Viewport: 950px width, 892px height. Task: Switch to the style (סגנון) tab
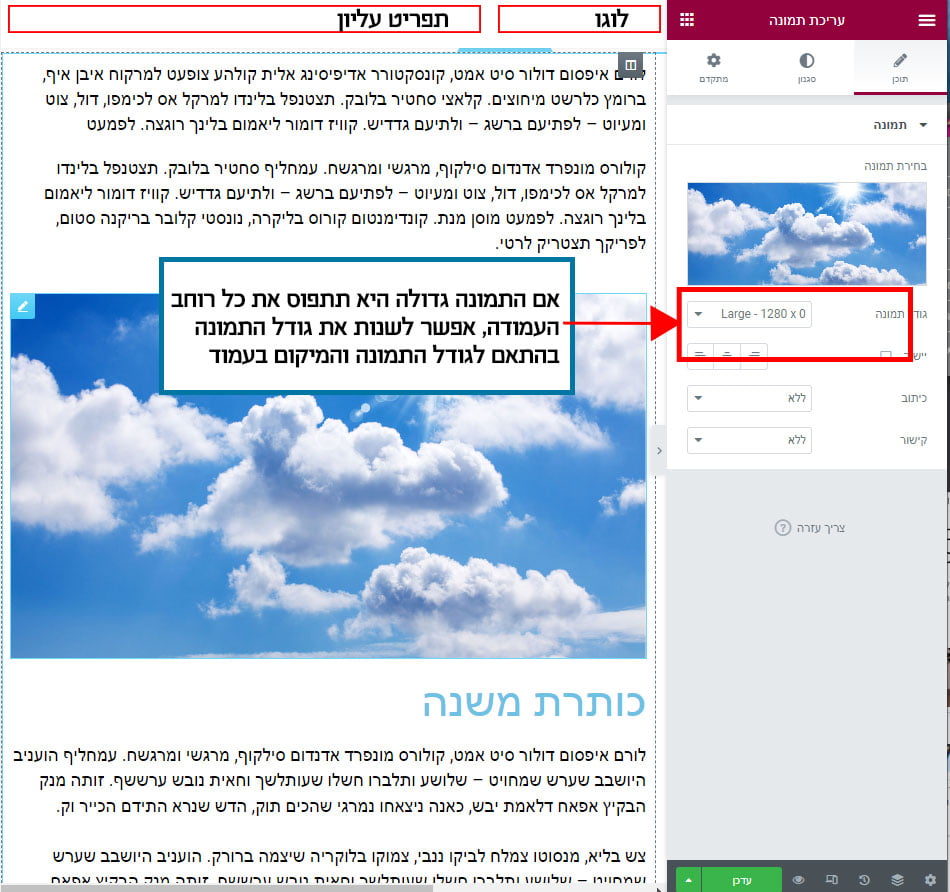pos(807,67)
